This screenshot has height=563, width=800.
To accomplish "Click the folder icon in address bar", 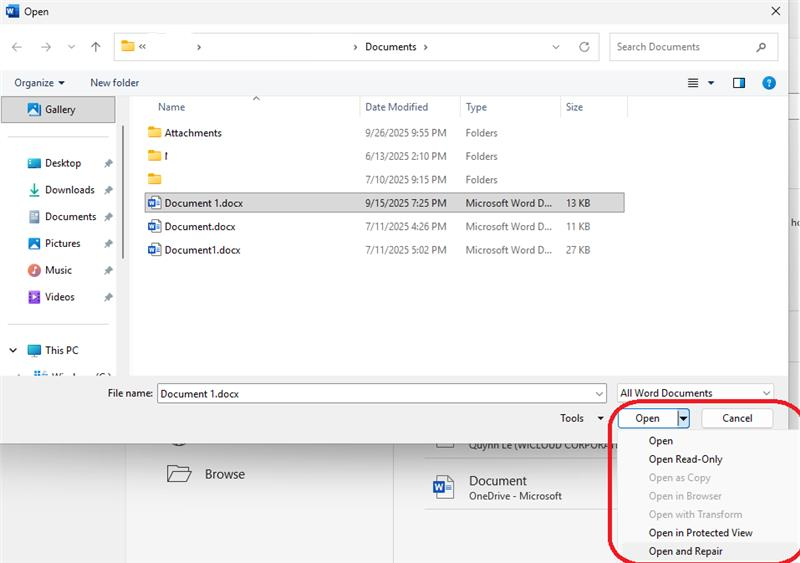I will tap(128, 46).
